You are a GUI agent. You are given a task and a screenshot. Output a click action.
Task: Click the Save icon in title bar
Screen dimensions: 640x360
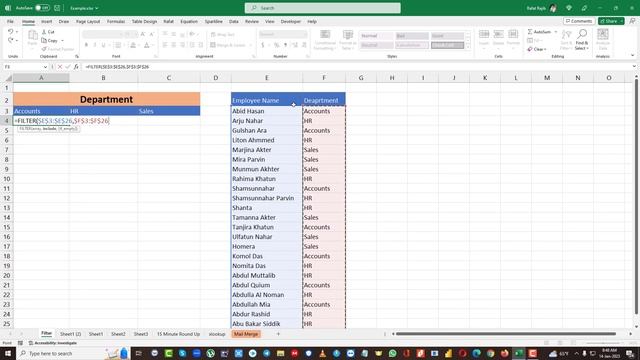point(57,8)
